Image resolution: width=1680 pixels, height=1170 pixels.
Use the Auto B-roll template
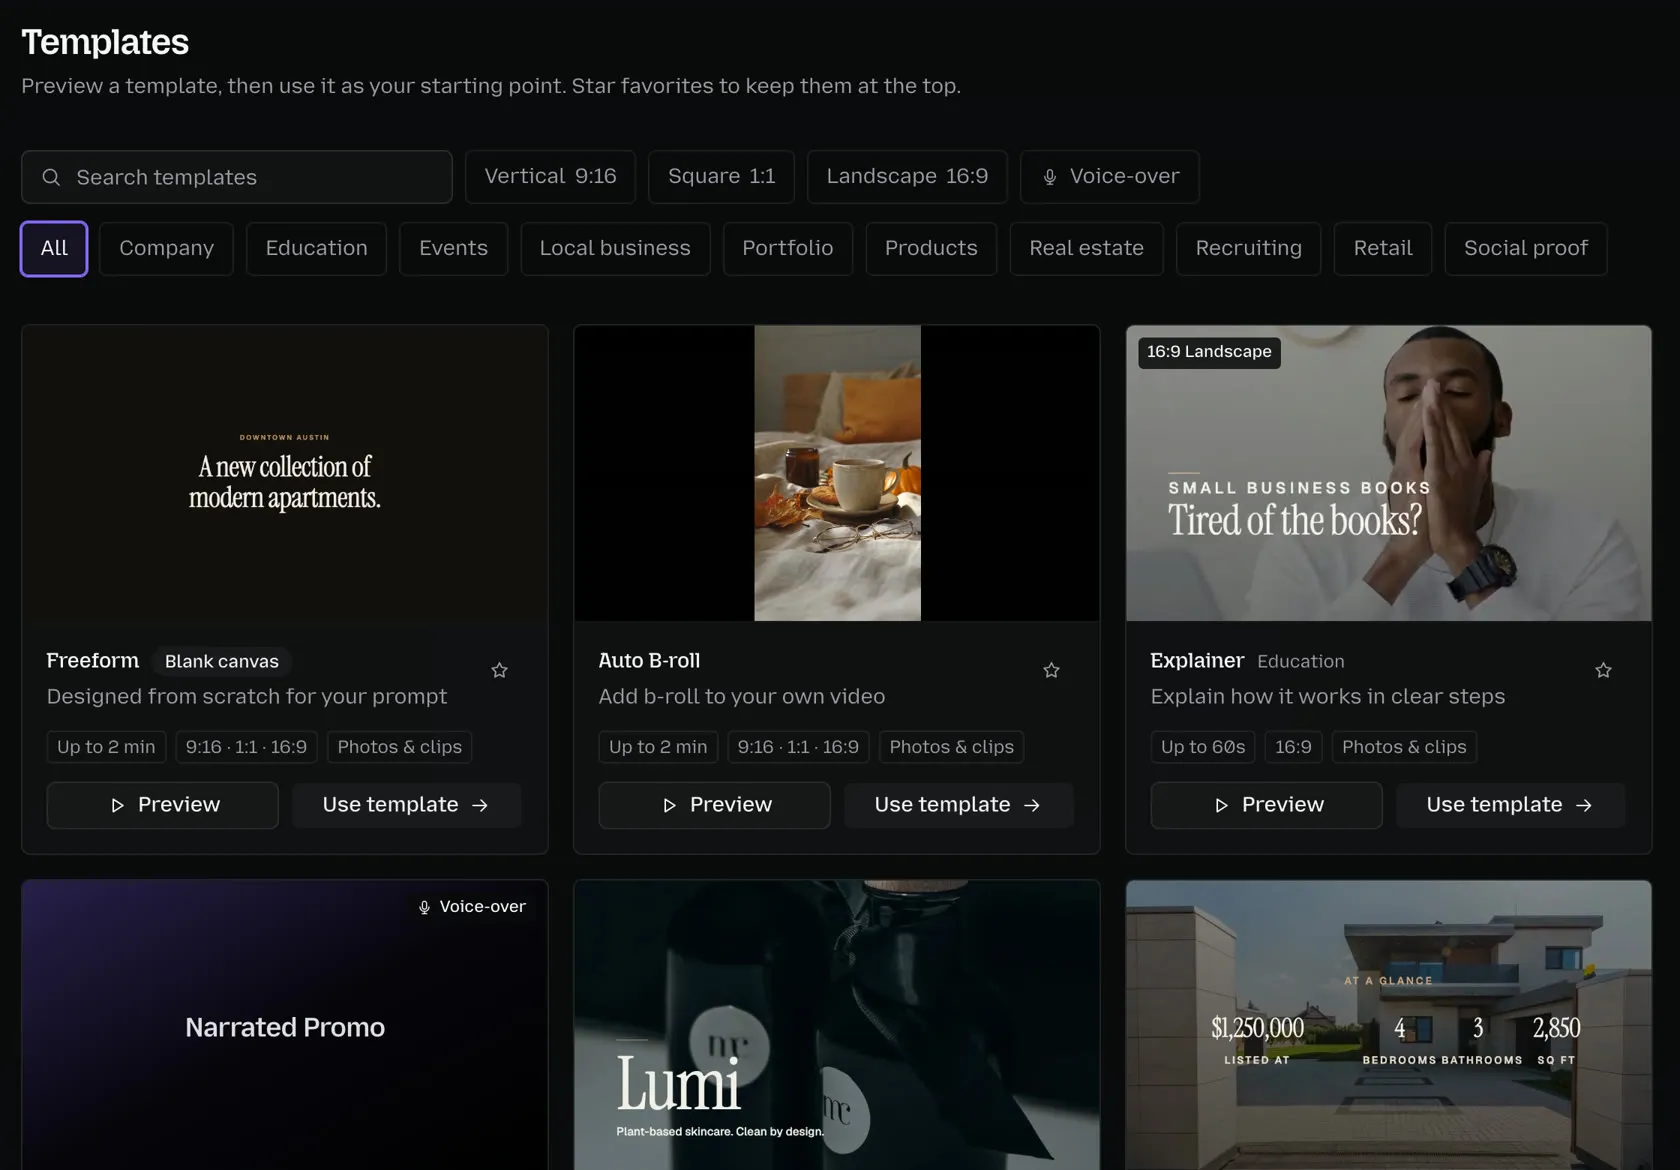[x=959, y=805]
